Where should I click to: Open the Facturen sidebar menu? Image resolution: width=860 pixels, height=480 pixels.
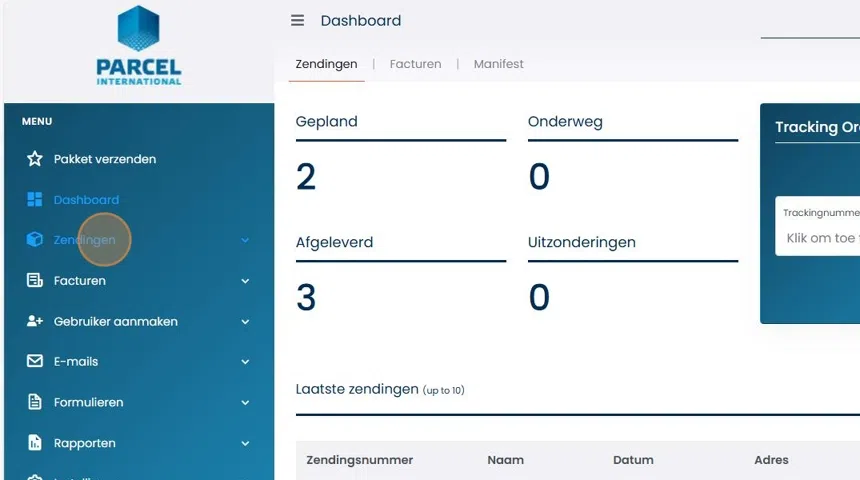click(x=80, y=280)
